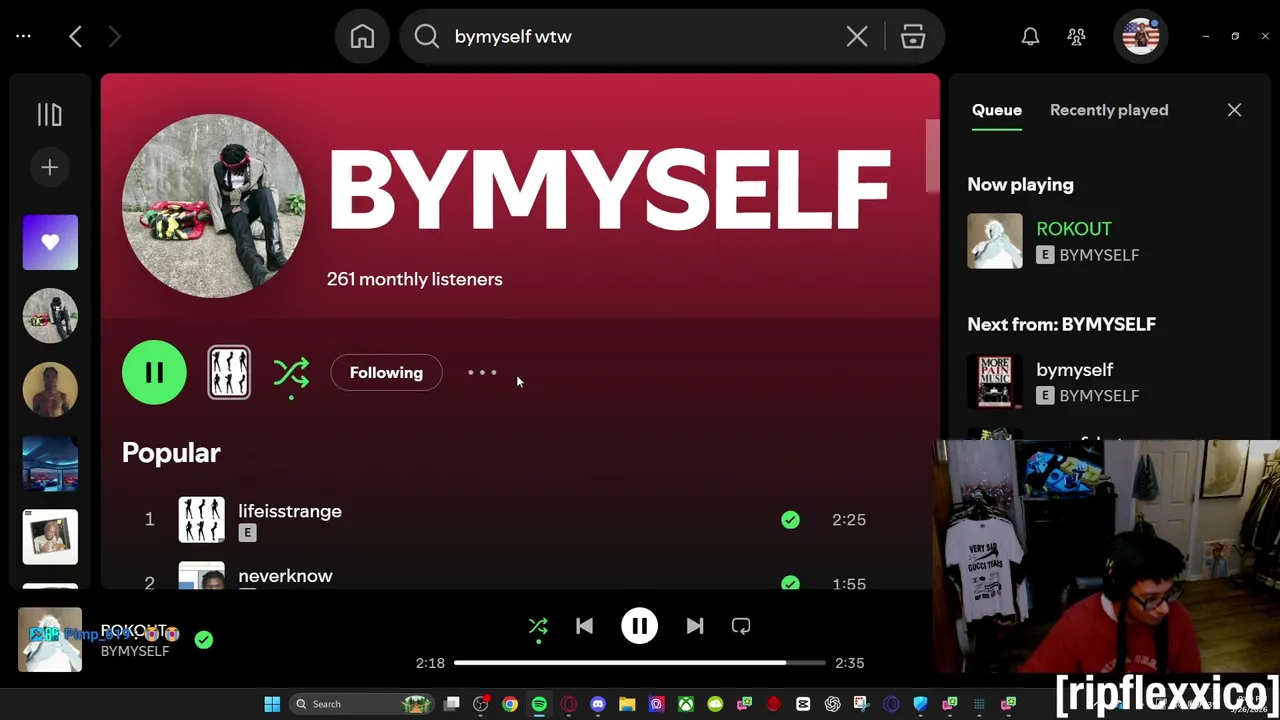This screenshot has height=720, width=1280.
Task: Toggle shuffle on the artist page
Action: pos(291,373)
